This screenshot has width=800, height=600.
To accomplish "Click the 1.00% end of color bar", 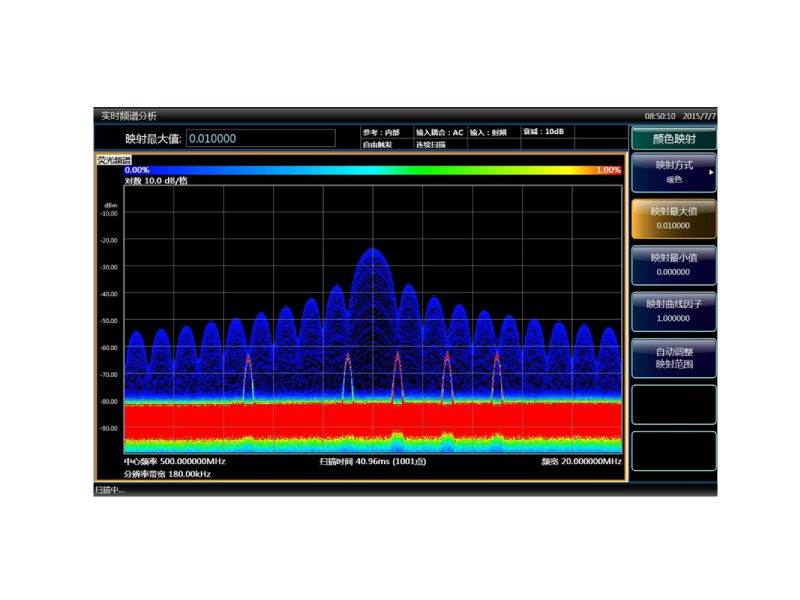I will (608, 170).
